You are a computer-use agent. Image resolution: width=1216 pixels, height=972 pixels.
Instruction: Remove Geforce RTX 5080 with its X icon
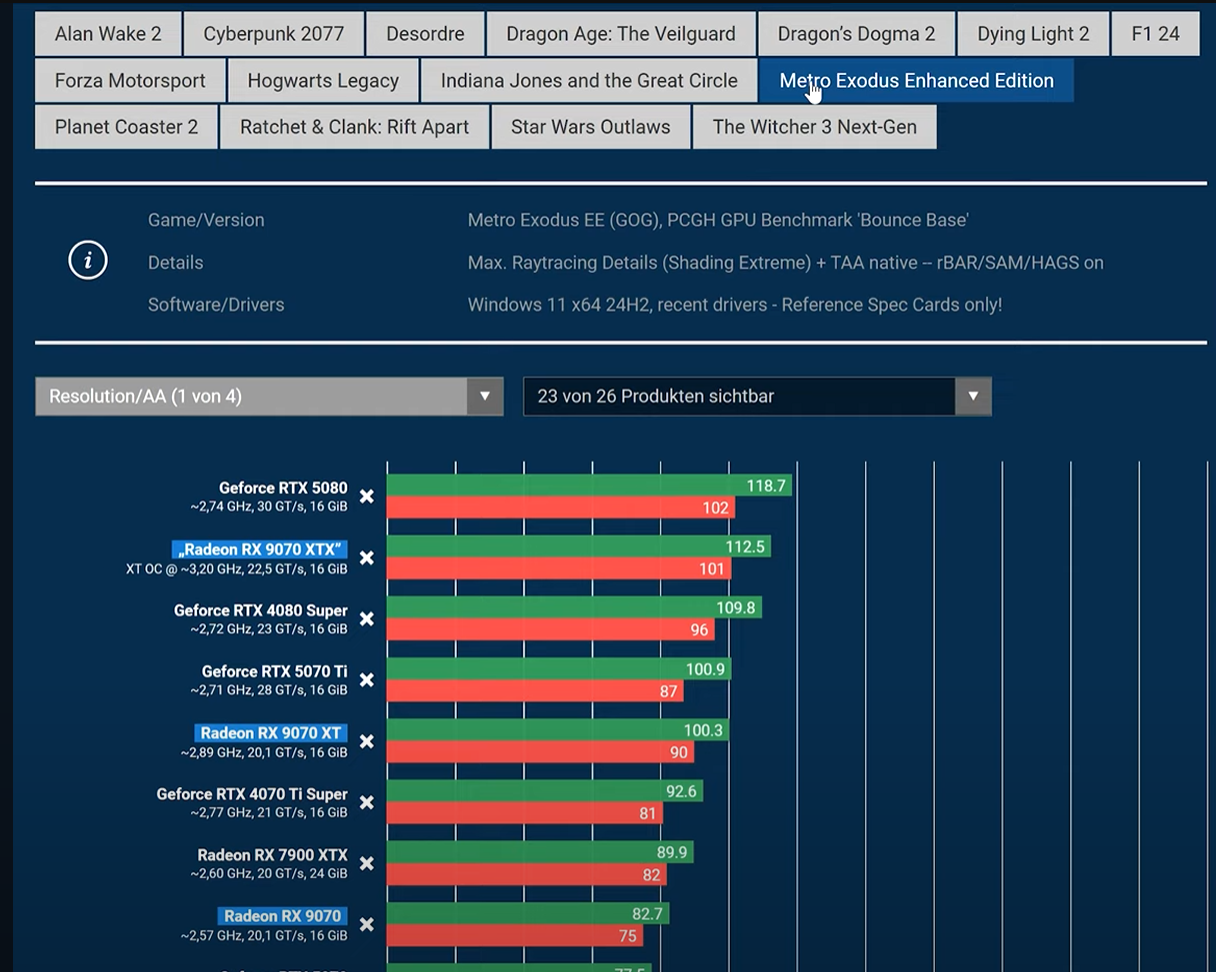pyautogui.click(x=367, y=497)
